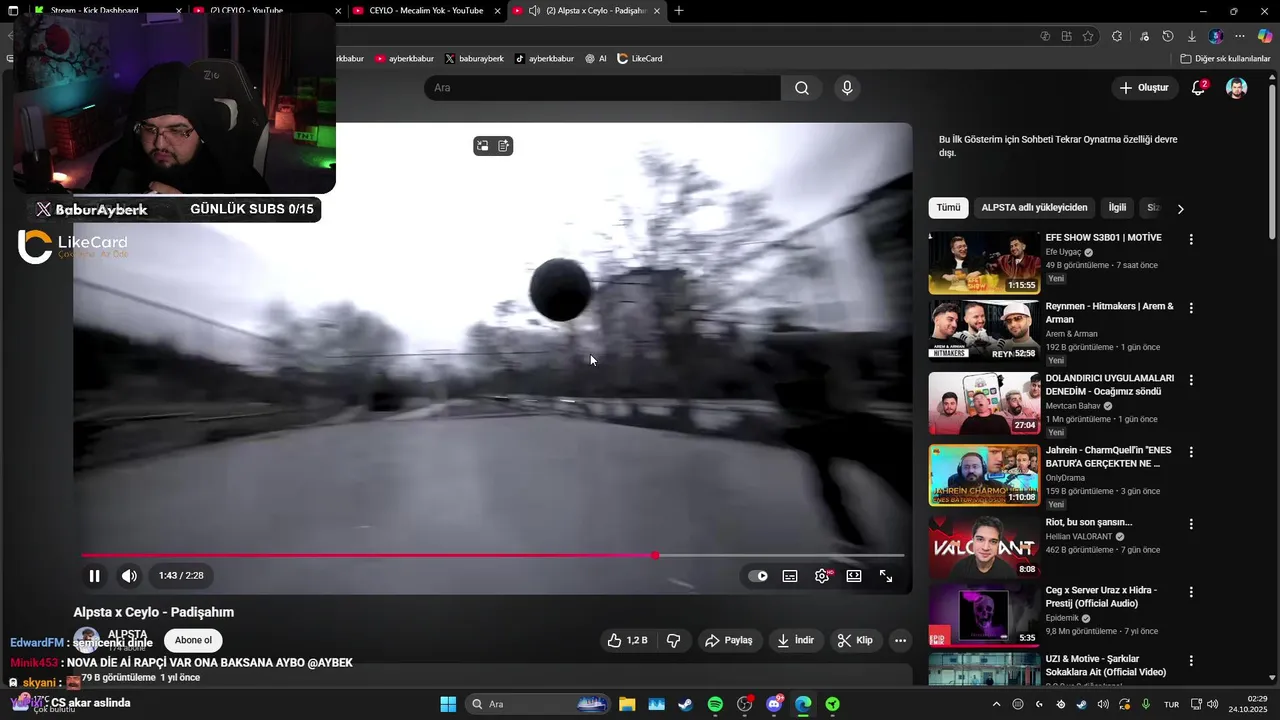Like the video (1,2 B)

click(627, 640)
